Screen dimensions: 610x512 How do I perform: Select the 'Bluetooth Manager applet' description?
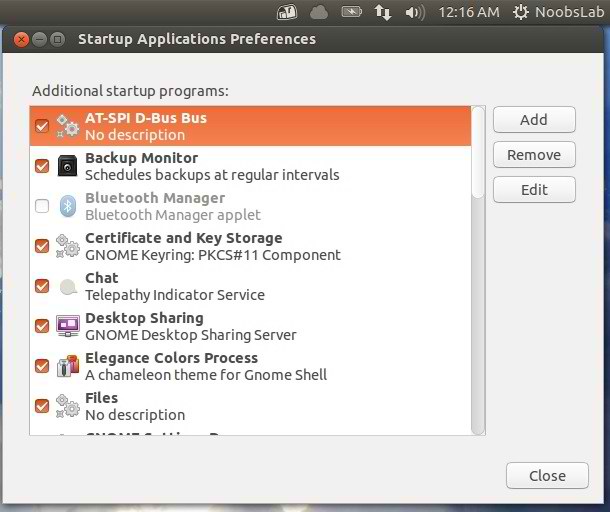173,215
